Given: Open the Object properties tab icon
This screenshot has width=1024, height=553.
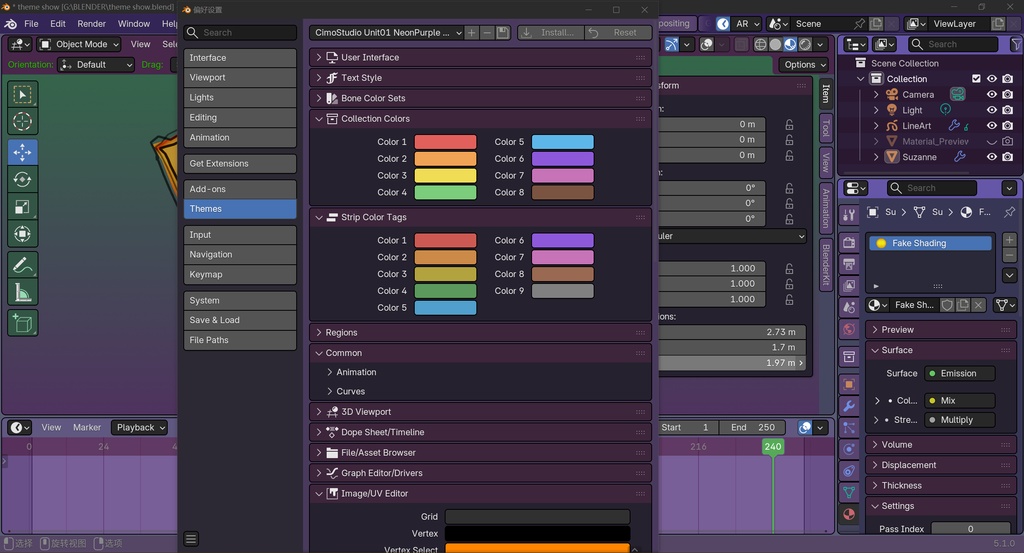Looking at the screenshot, I should [x=849, y=385].
